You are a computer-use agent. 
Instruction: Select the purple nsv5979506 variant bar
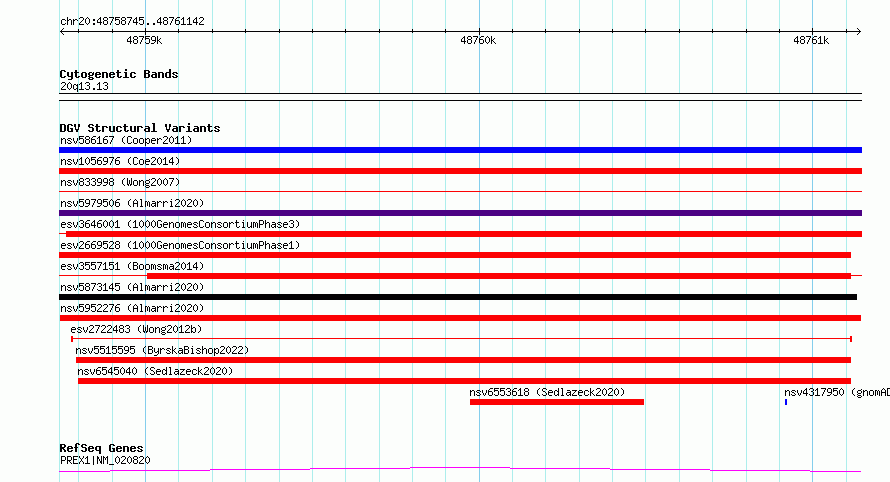460,213
